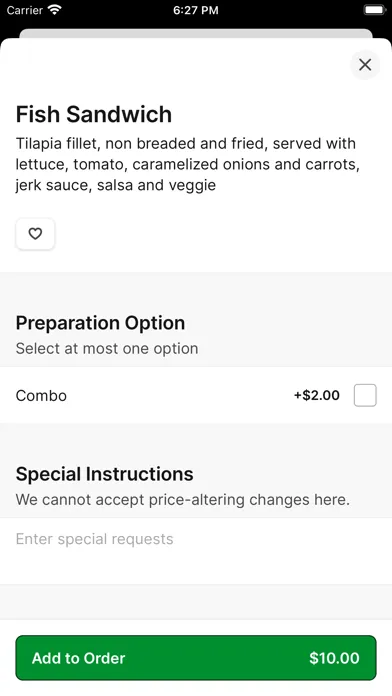
Task: Tap the Carrier label in status bar
Action: pyautogui.click(x=24, y=10)
